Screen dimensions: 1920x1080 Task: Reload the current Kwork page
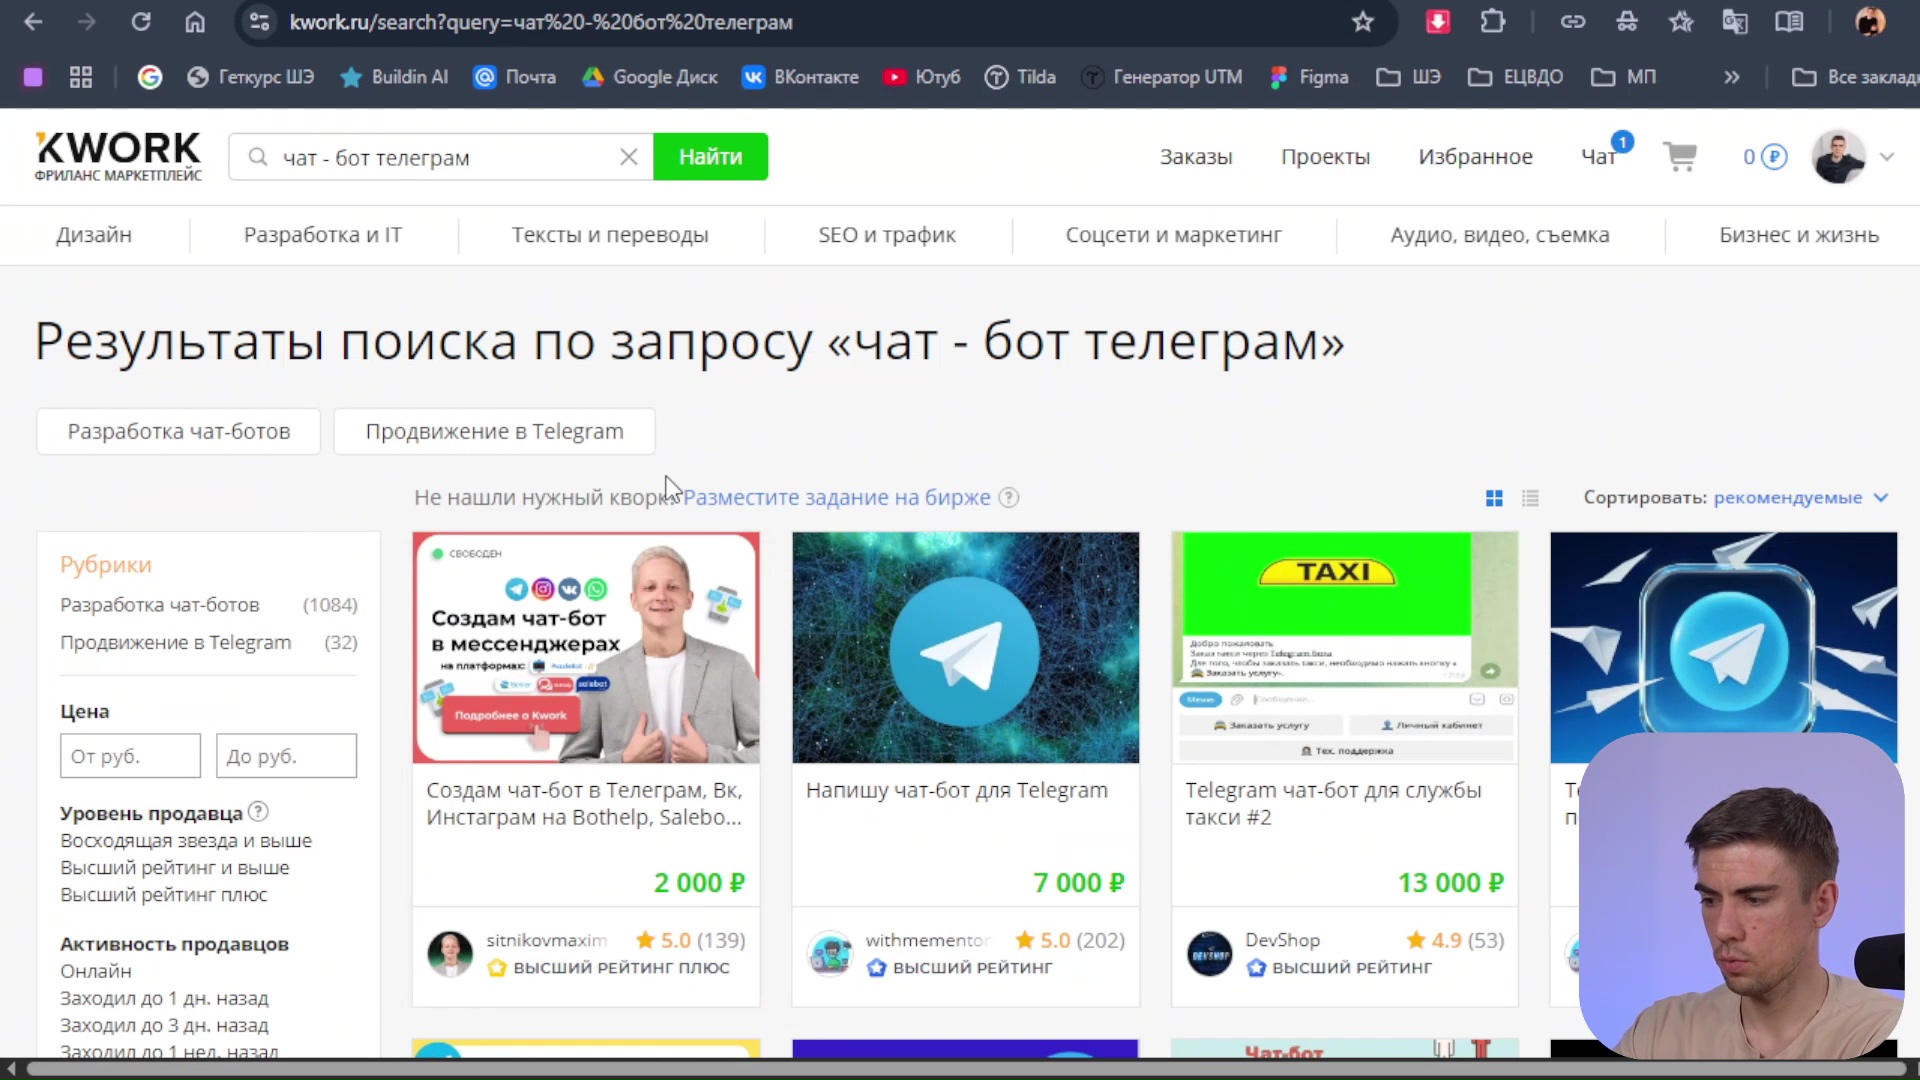(141, 22)
